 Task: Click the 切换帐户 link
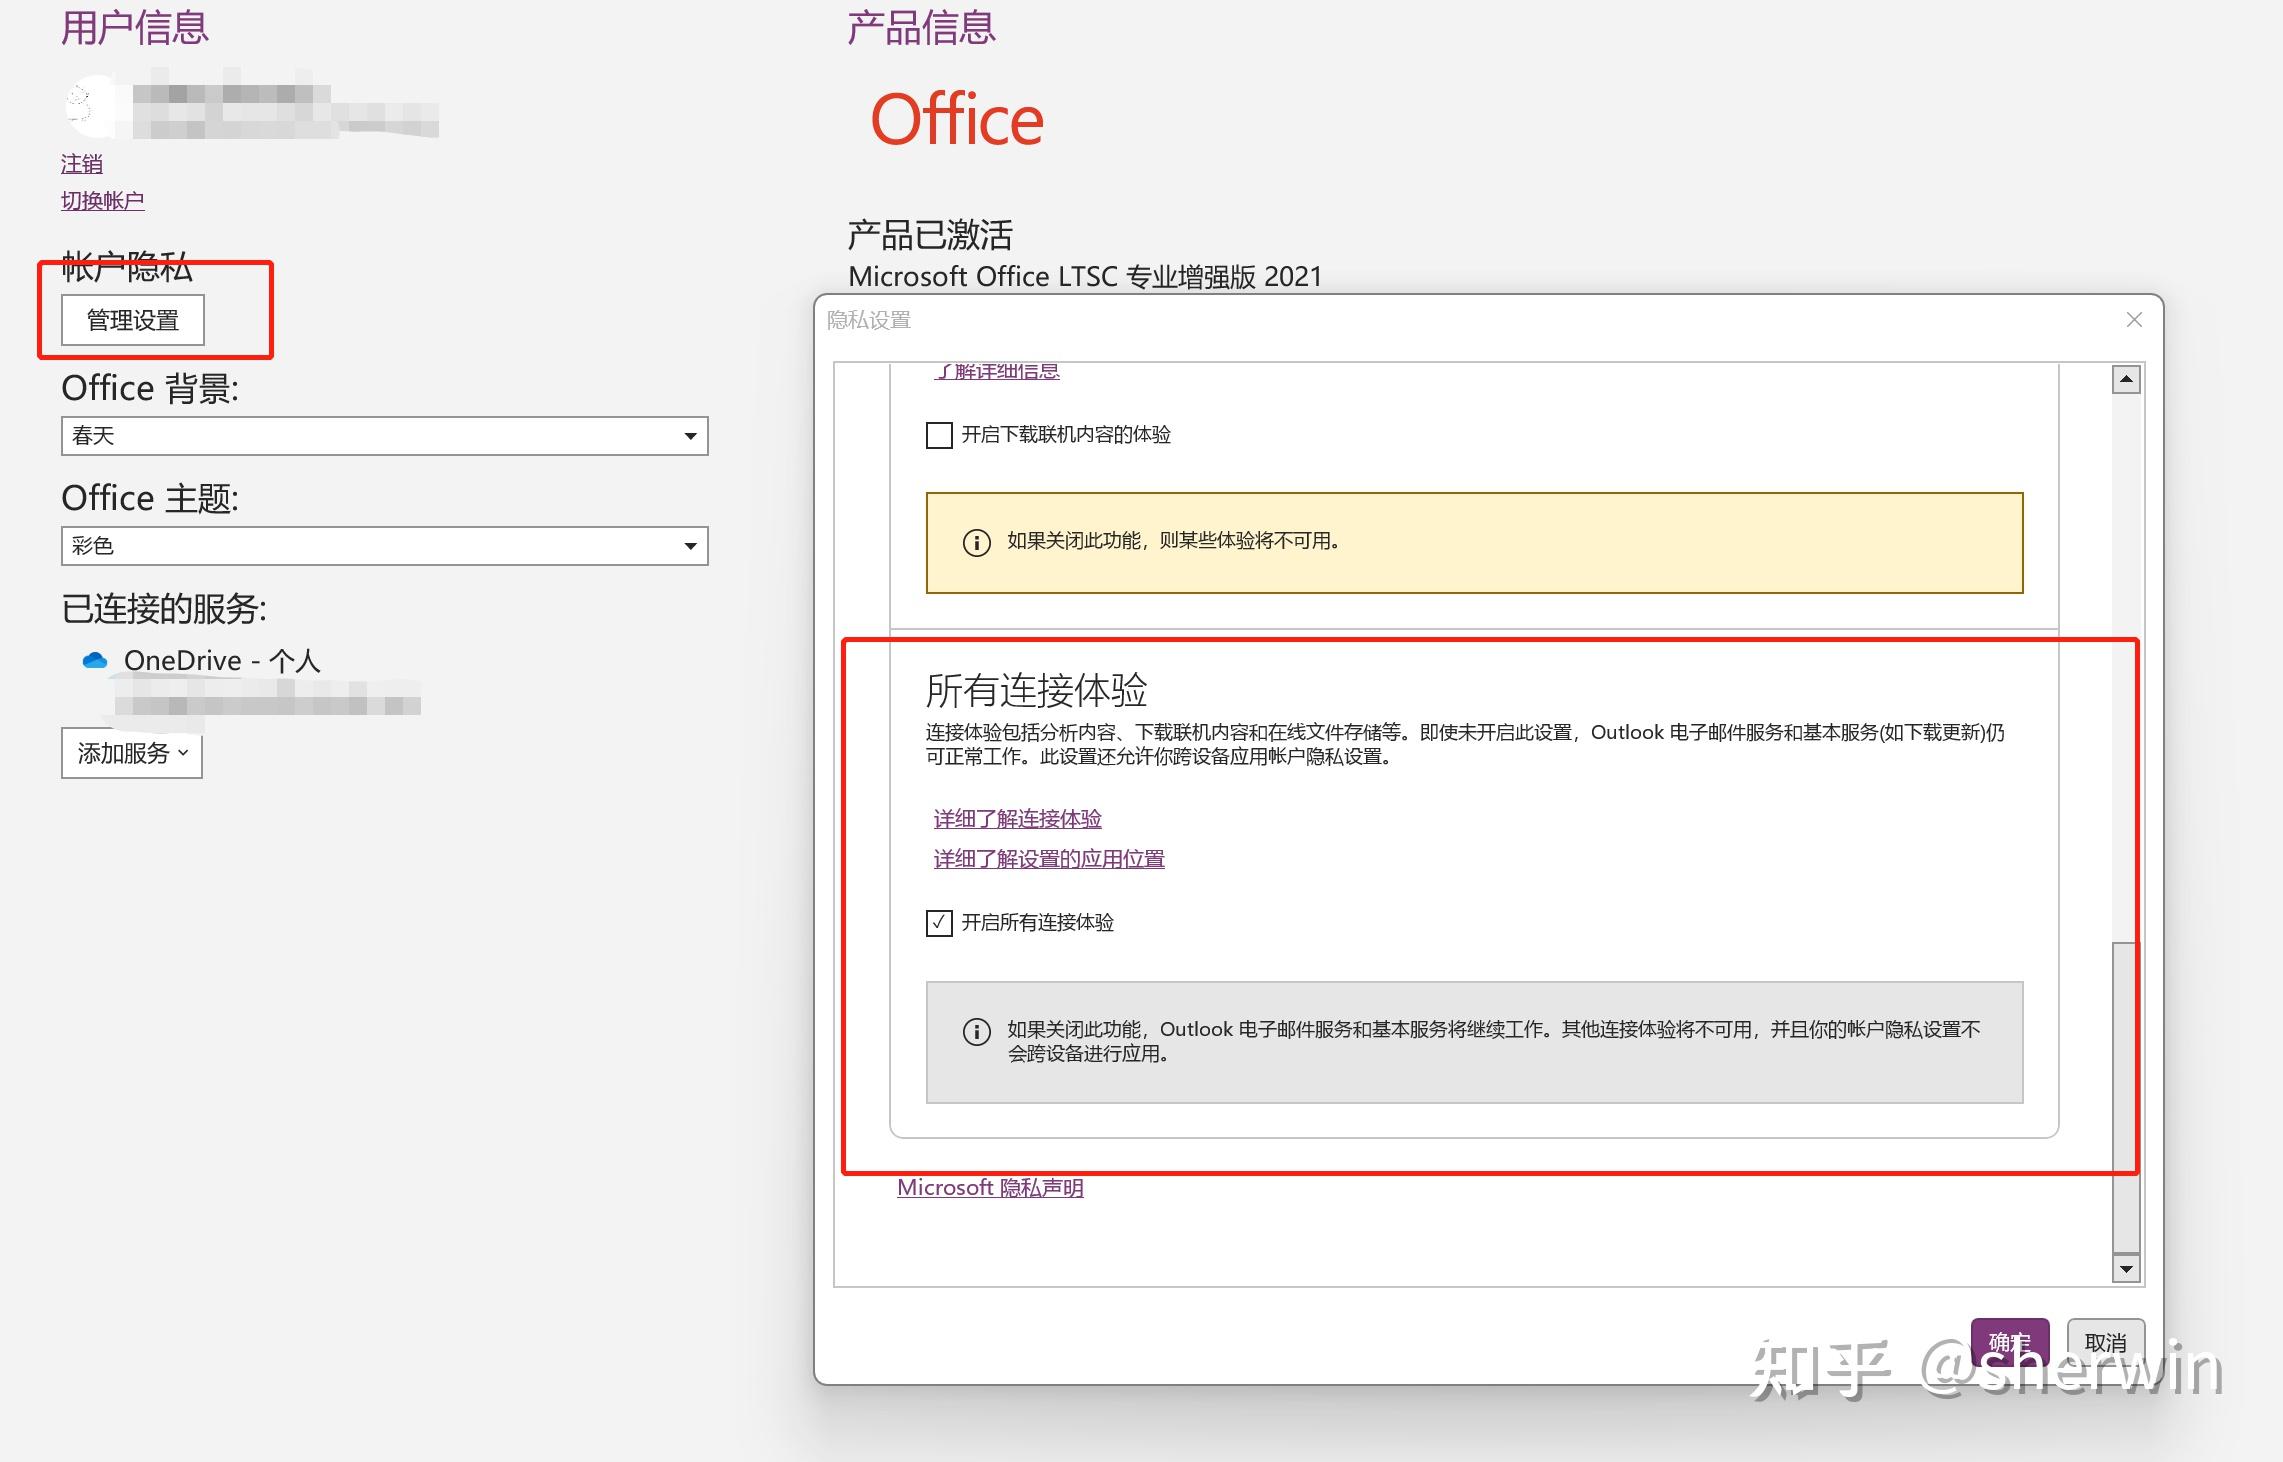click(x=102, y=201)
